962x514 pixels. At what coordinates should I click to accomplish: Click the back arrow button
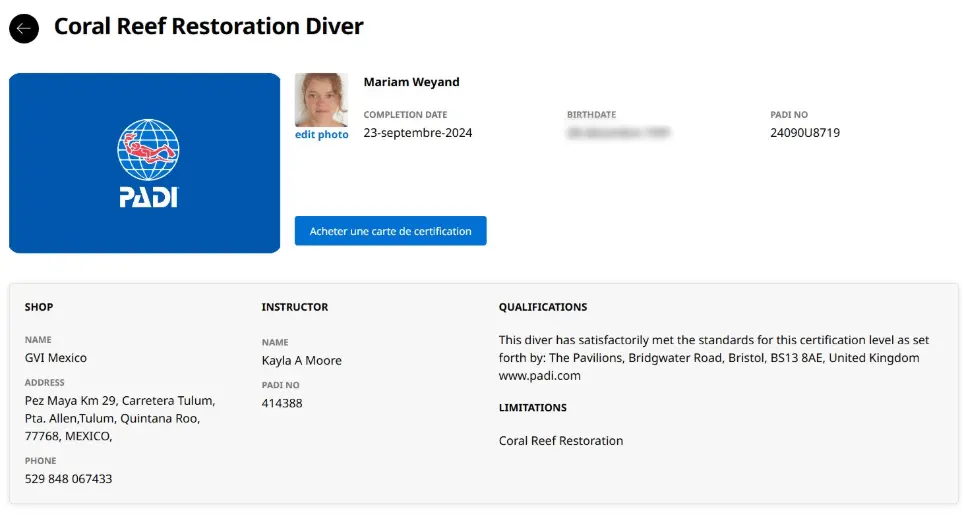(24, 28)
